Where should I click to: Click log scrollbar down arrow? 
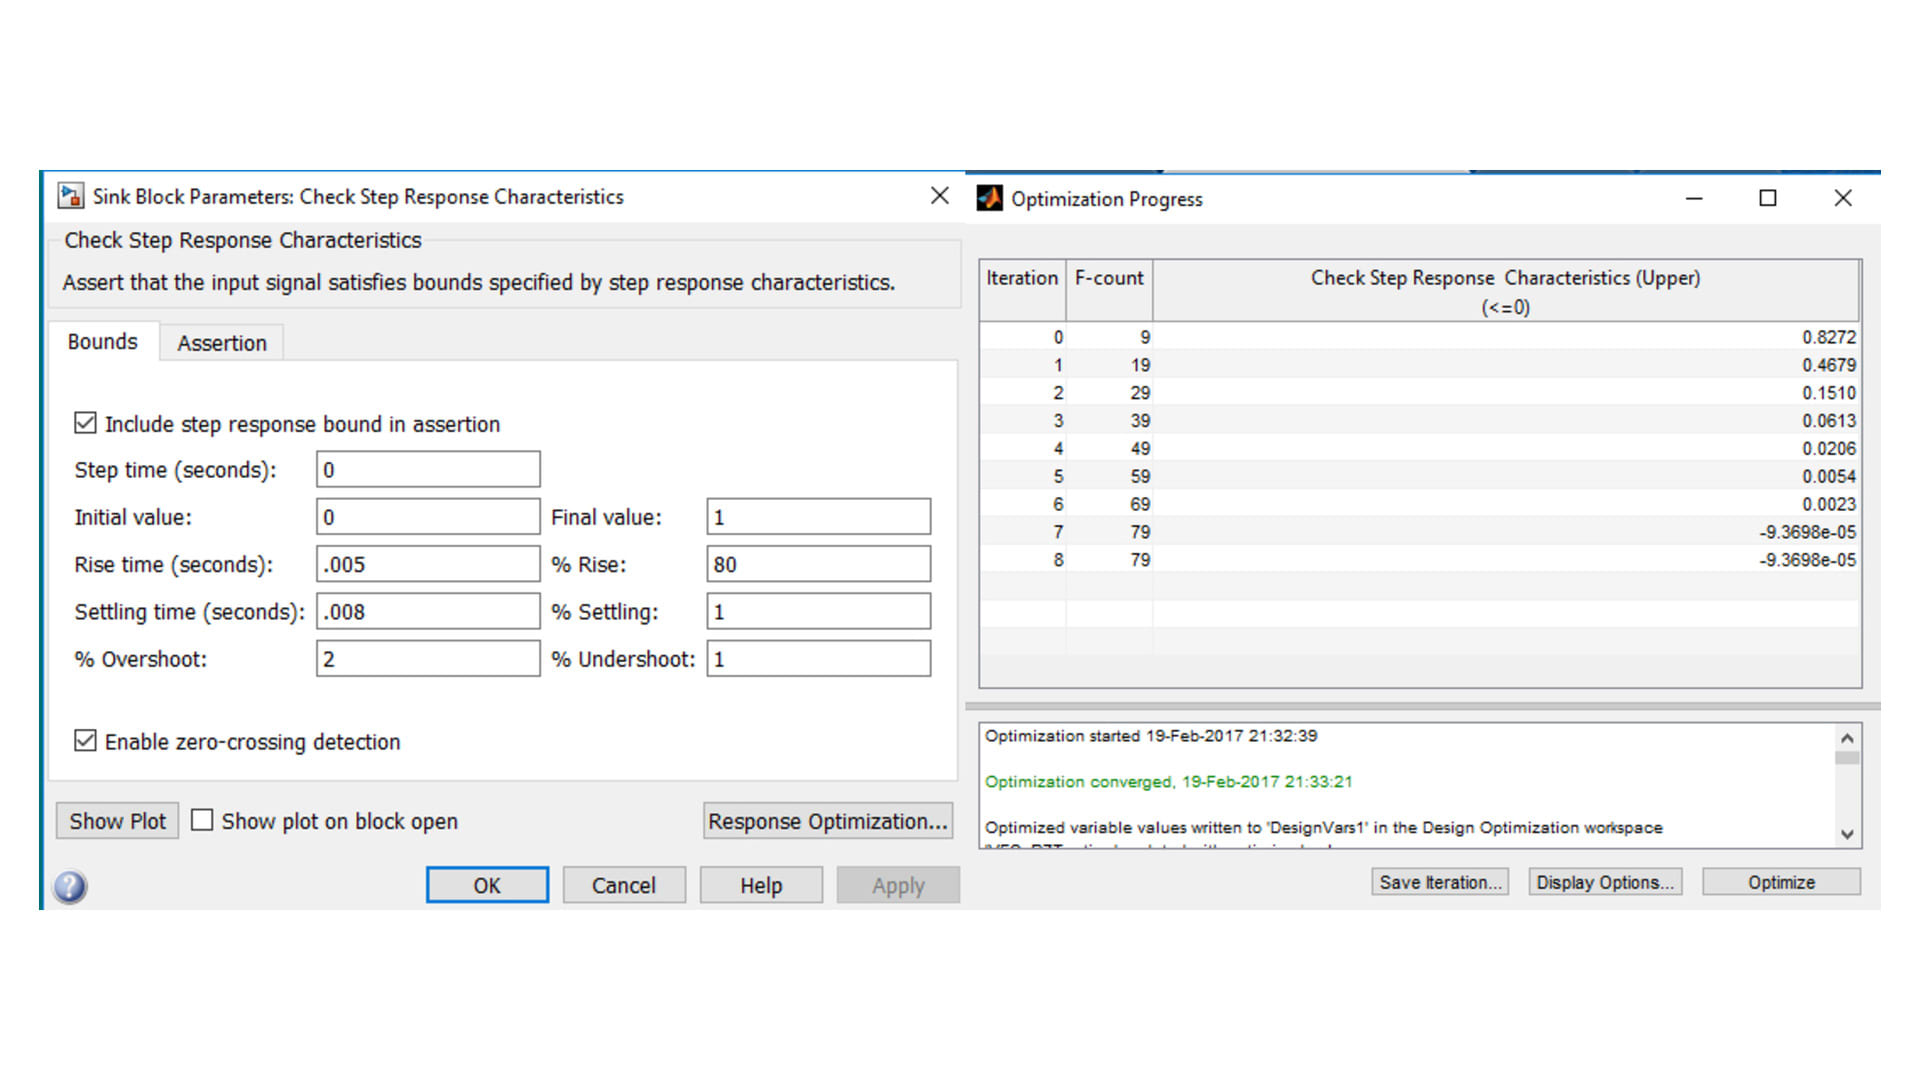1847,834
